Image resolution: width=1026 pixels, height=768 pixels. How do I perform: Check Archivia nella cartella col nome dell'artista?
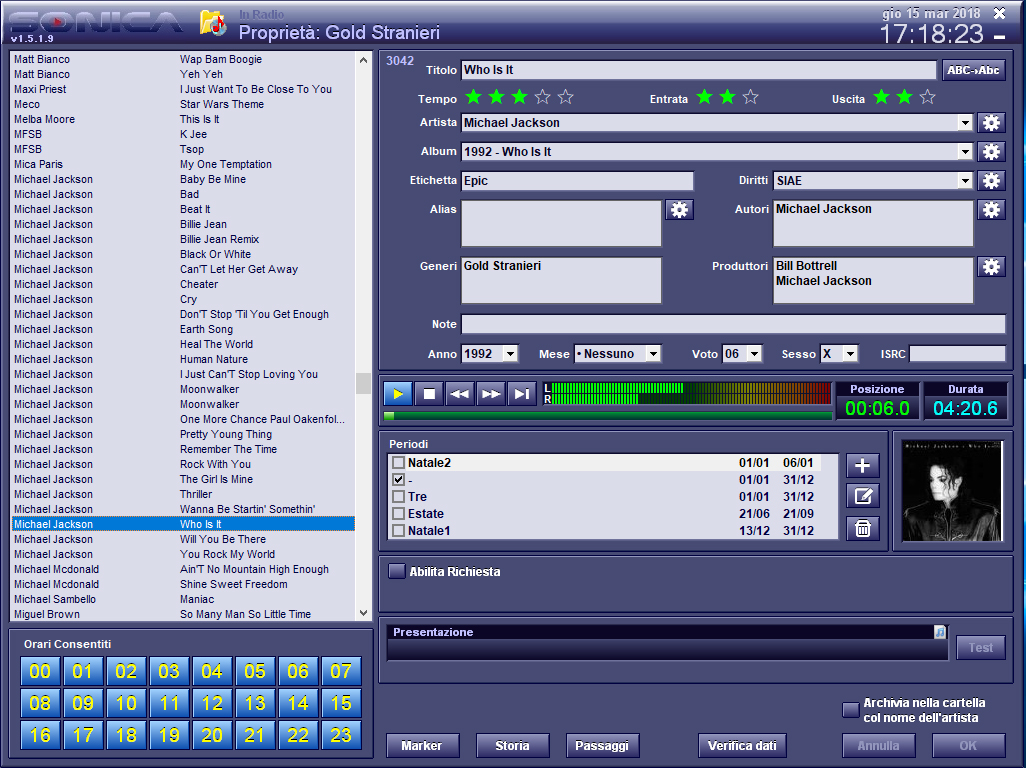(x=851, y=710)
